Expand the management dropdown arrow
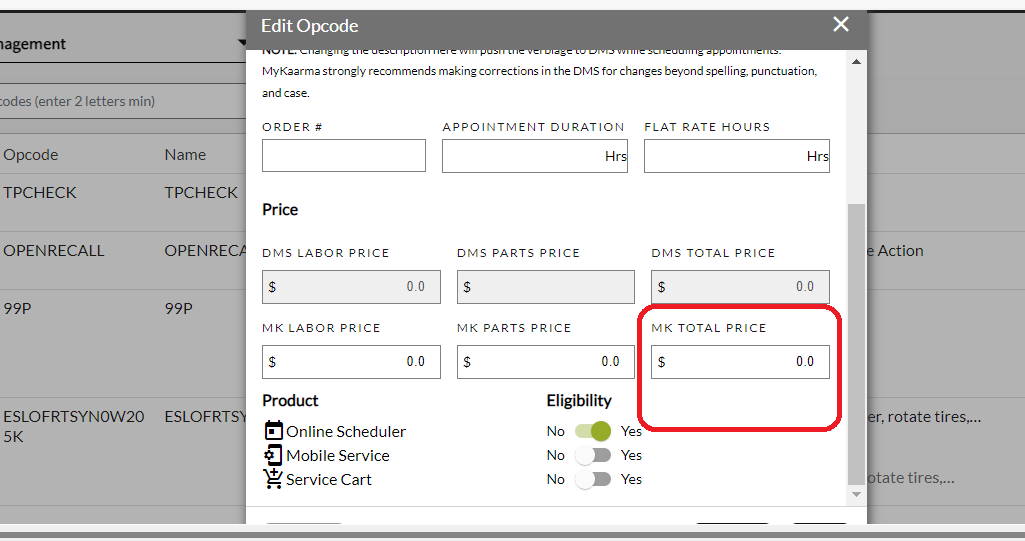The image size is (1025, 541). click(242, 43)
